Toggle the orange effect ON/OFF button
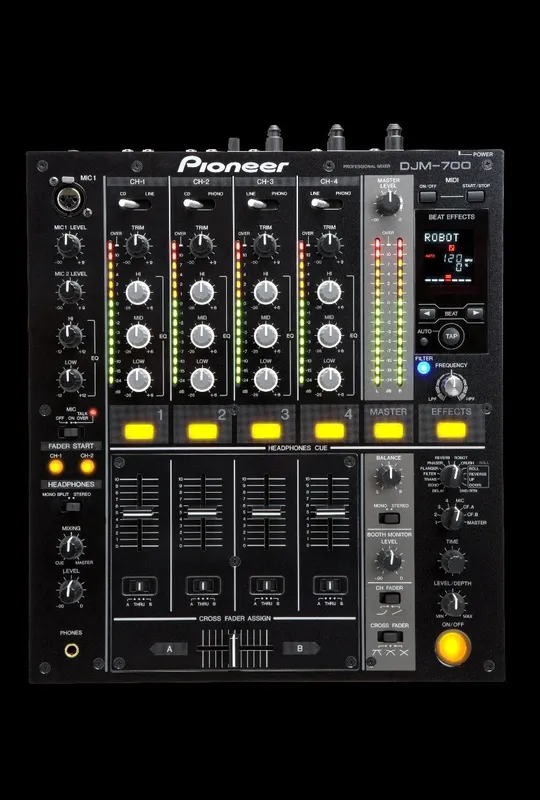This screenshot has width=540, height=800. tap(453, 647)
